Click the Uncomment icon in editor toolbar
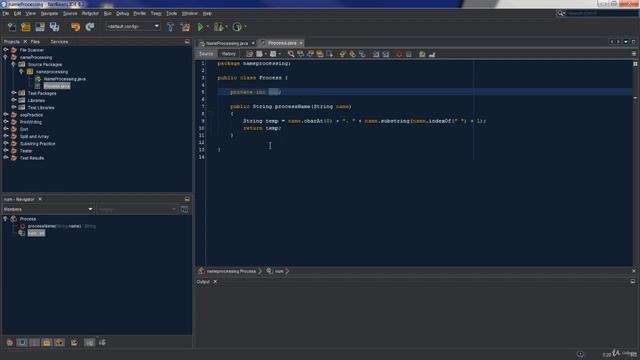Screen dimensions: 640x360 [x=432, y=54]
